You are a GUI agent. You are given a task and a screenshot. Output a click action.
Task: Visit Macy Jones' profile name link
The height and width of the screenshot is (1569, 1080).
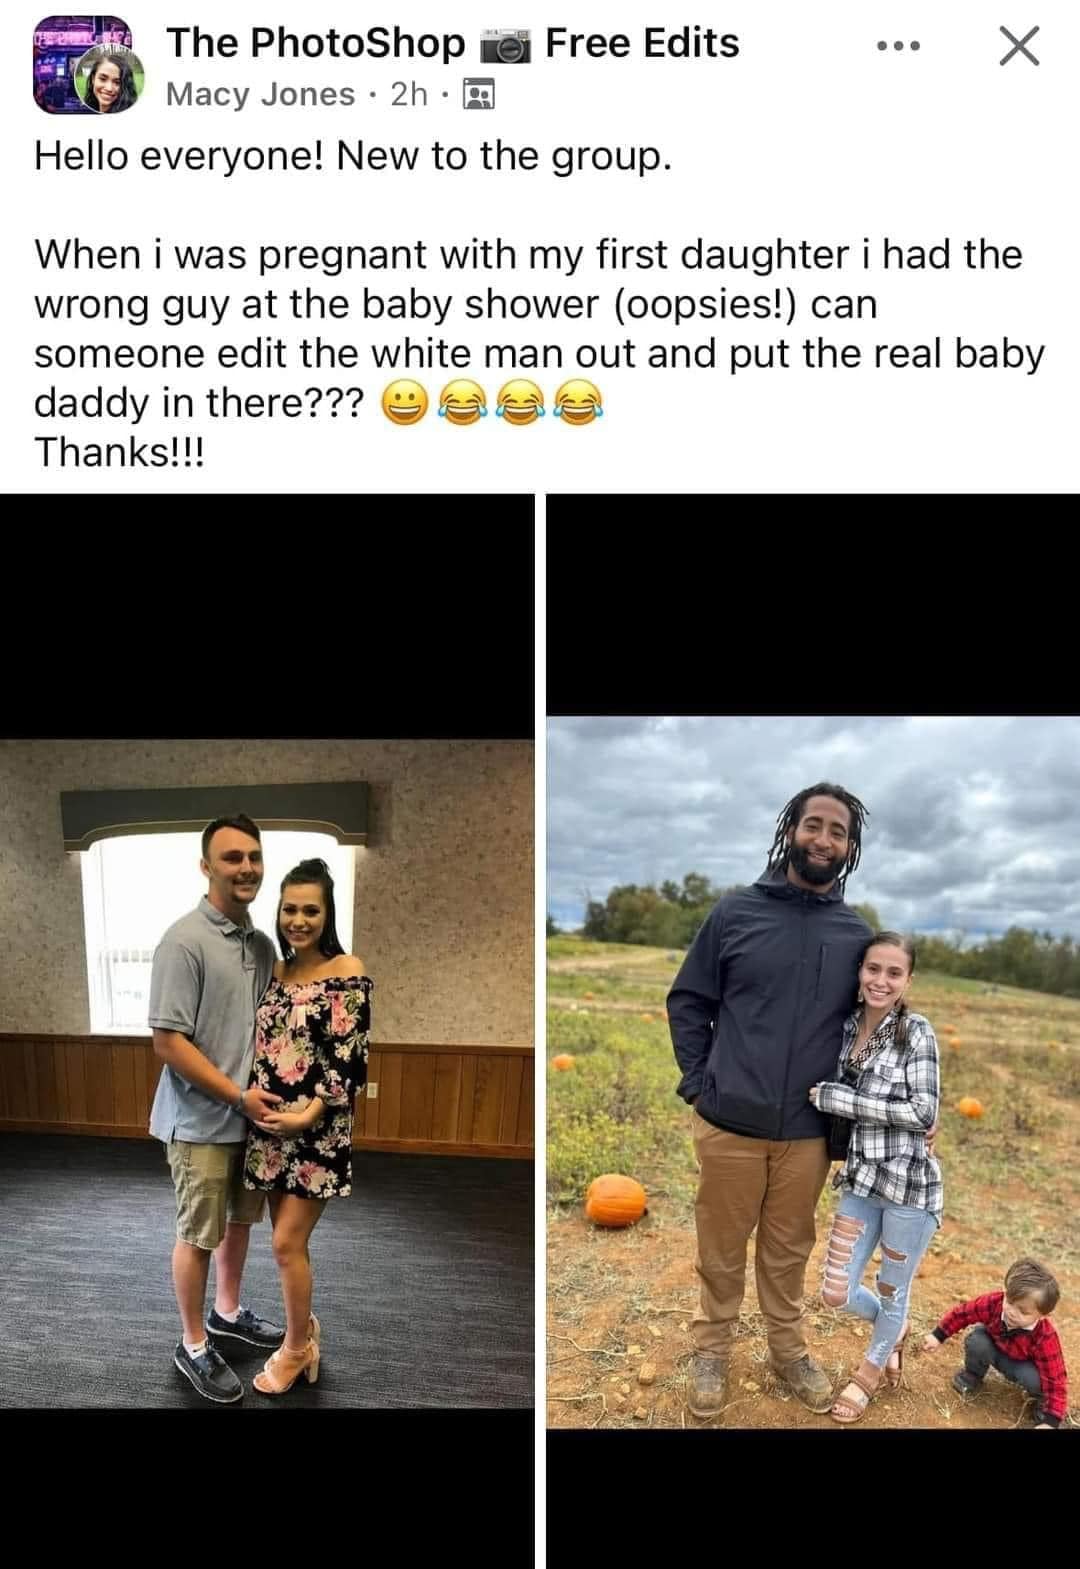click(x=260, y=95)
